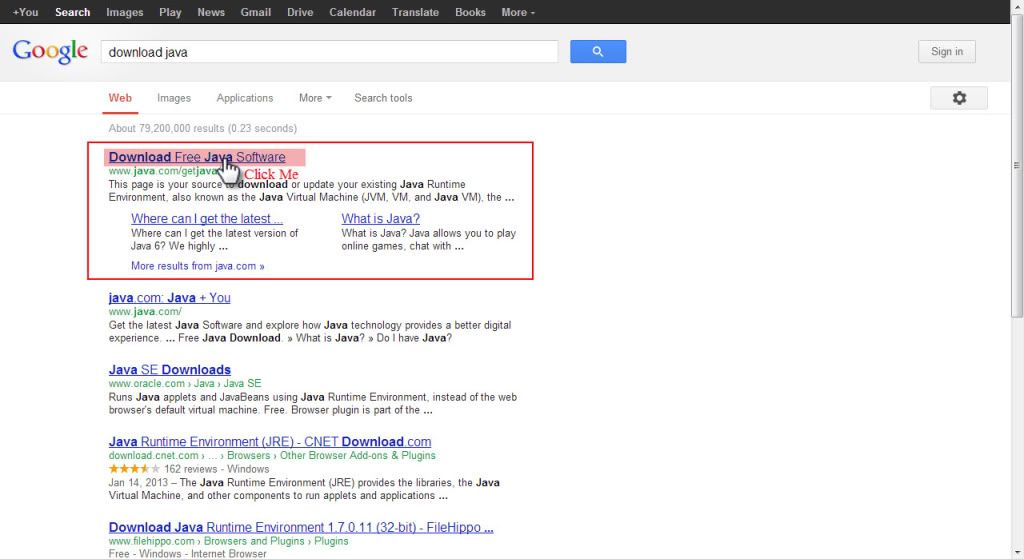The width and height of the screenshot is (1024, 559).
Task: Open Search tools options
Action: coord(383,98)
